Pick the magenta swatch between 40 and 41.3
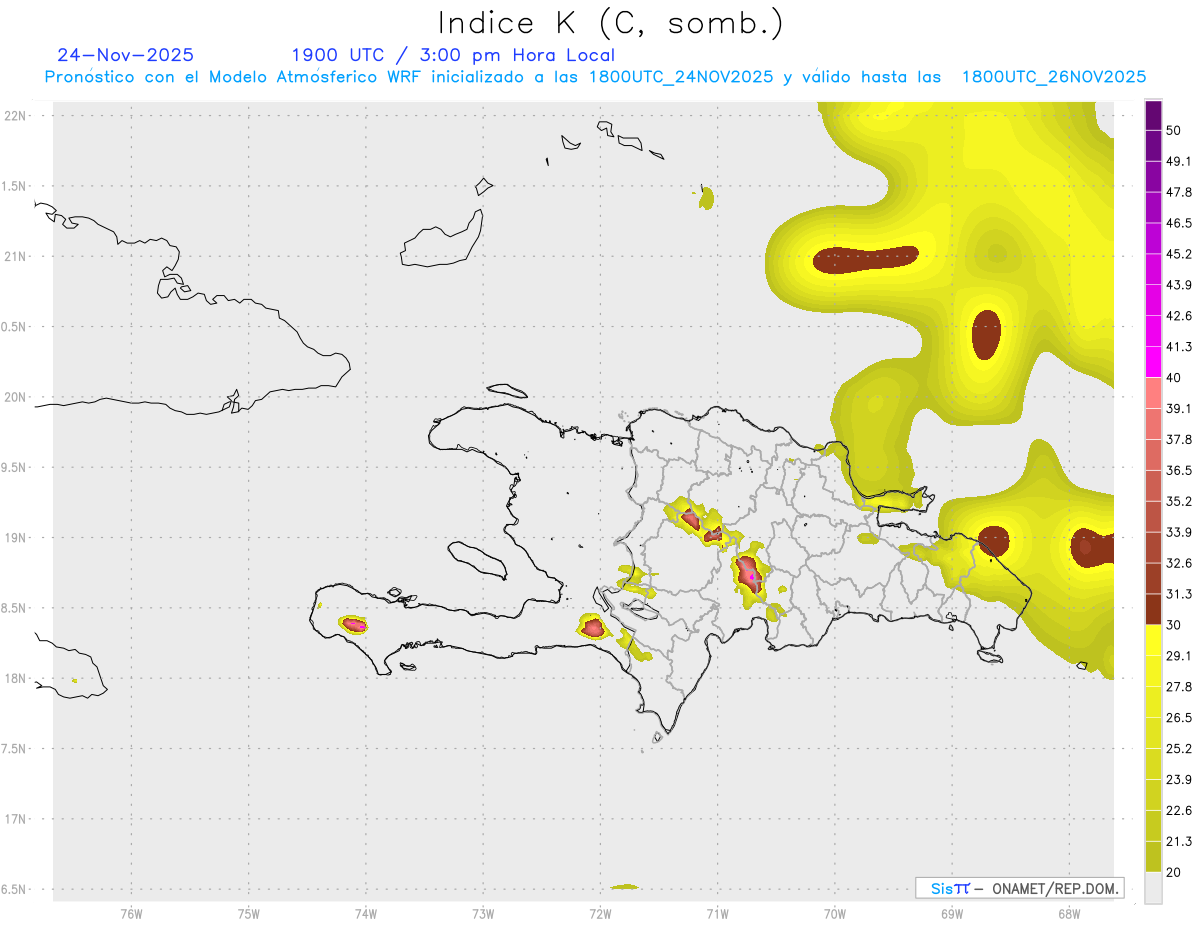Screen dimensions: 1200x927 click(x=1153, y=363)
